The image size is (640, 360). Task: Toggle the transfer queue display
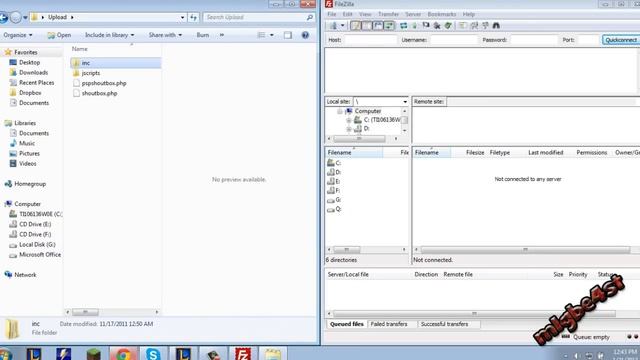[x=389, y=26]
